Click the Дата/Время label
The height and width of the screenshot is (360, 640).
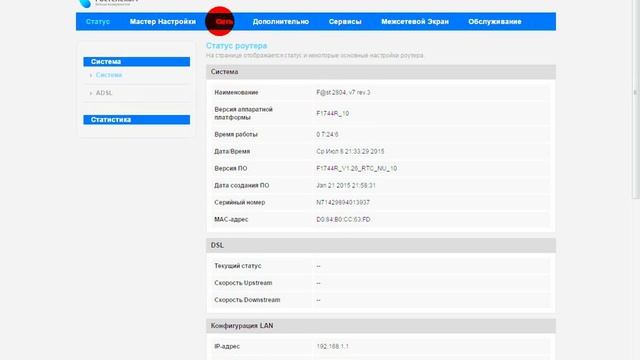click(232, 151)
